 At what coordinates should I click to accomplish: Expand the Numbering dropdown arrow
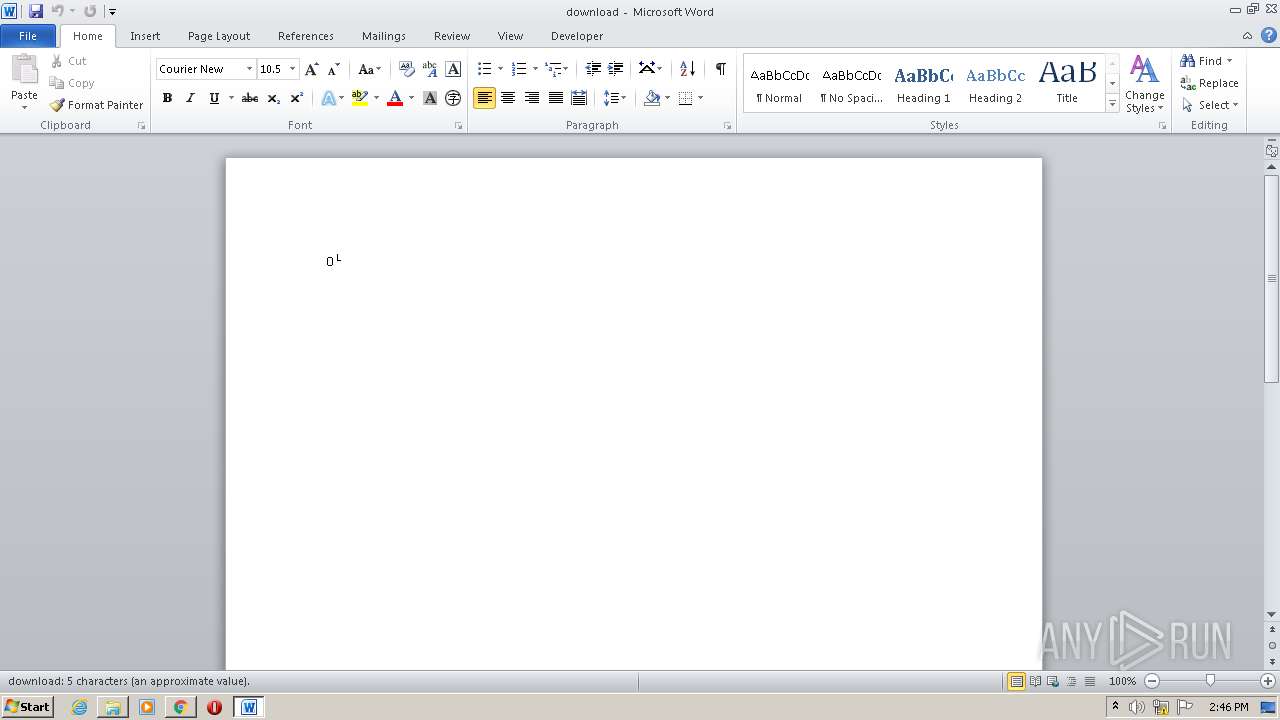point(535,69)
